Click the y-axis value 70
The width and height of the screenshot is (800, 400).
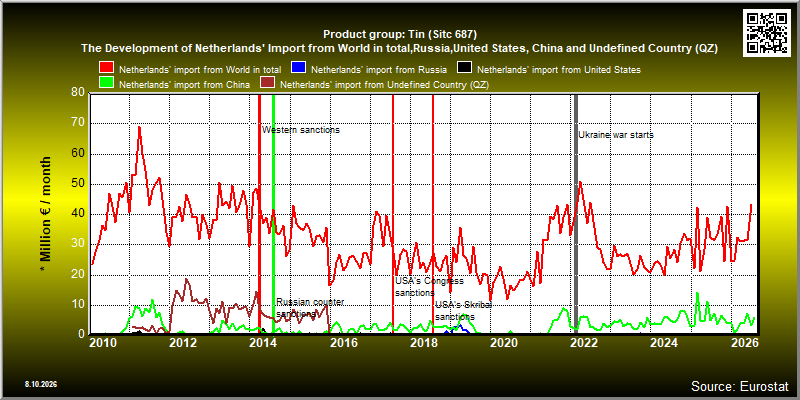click(79, 123)
